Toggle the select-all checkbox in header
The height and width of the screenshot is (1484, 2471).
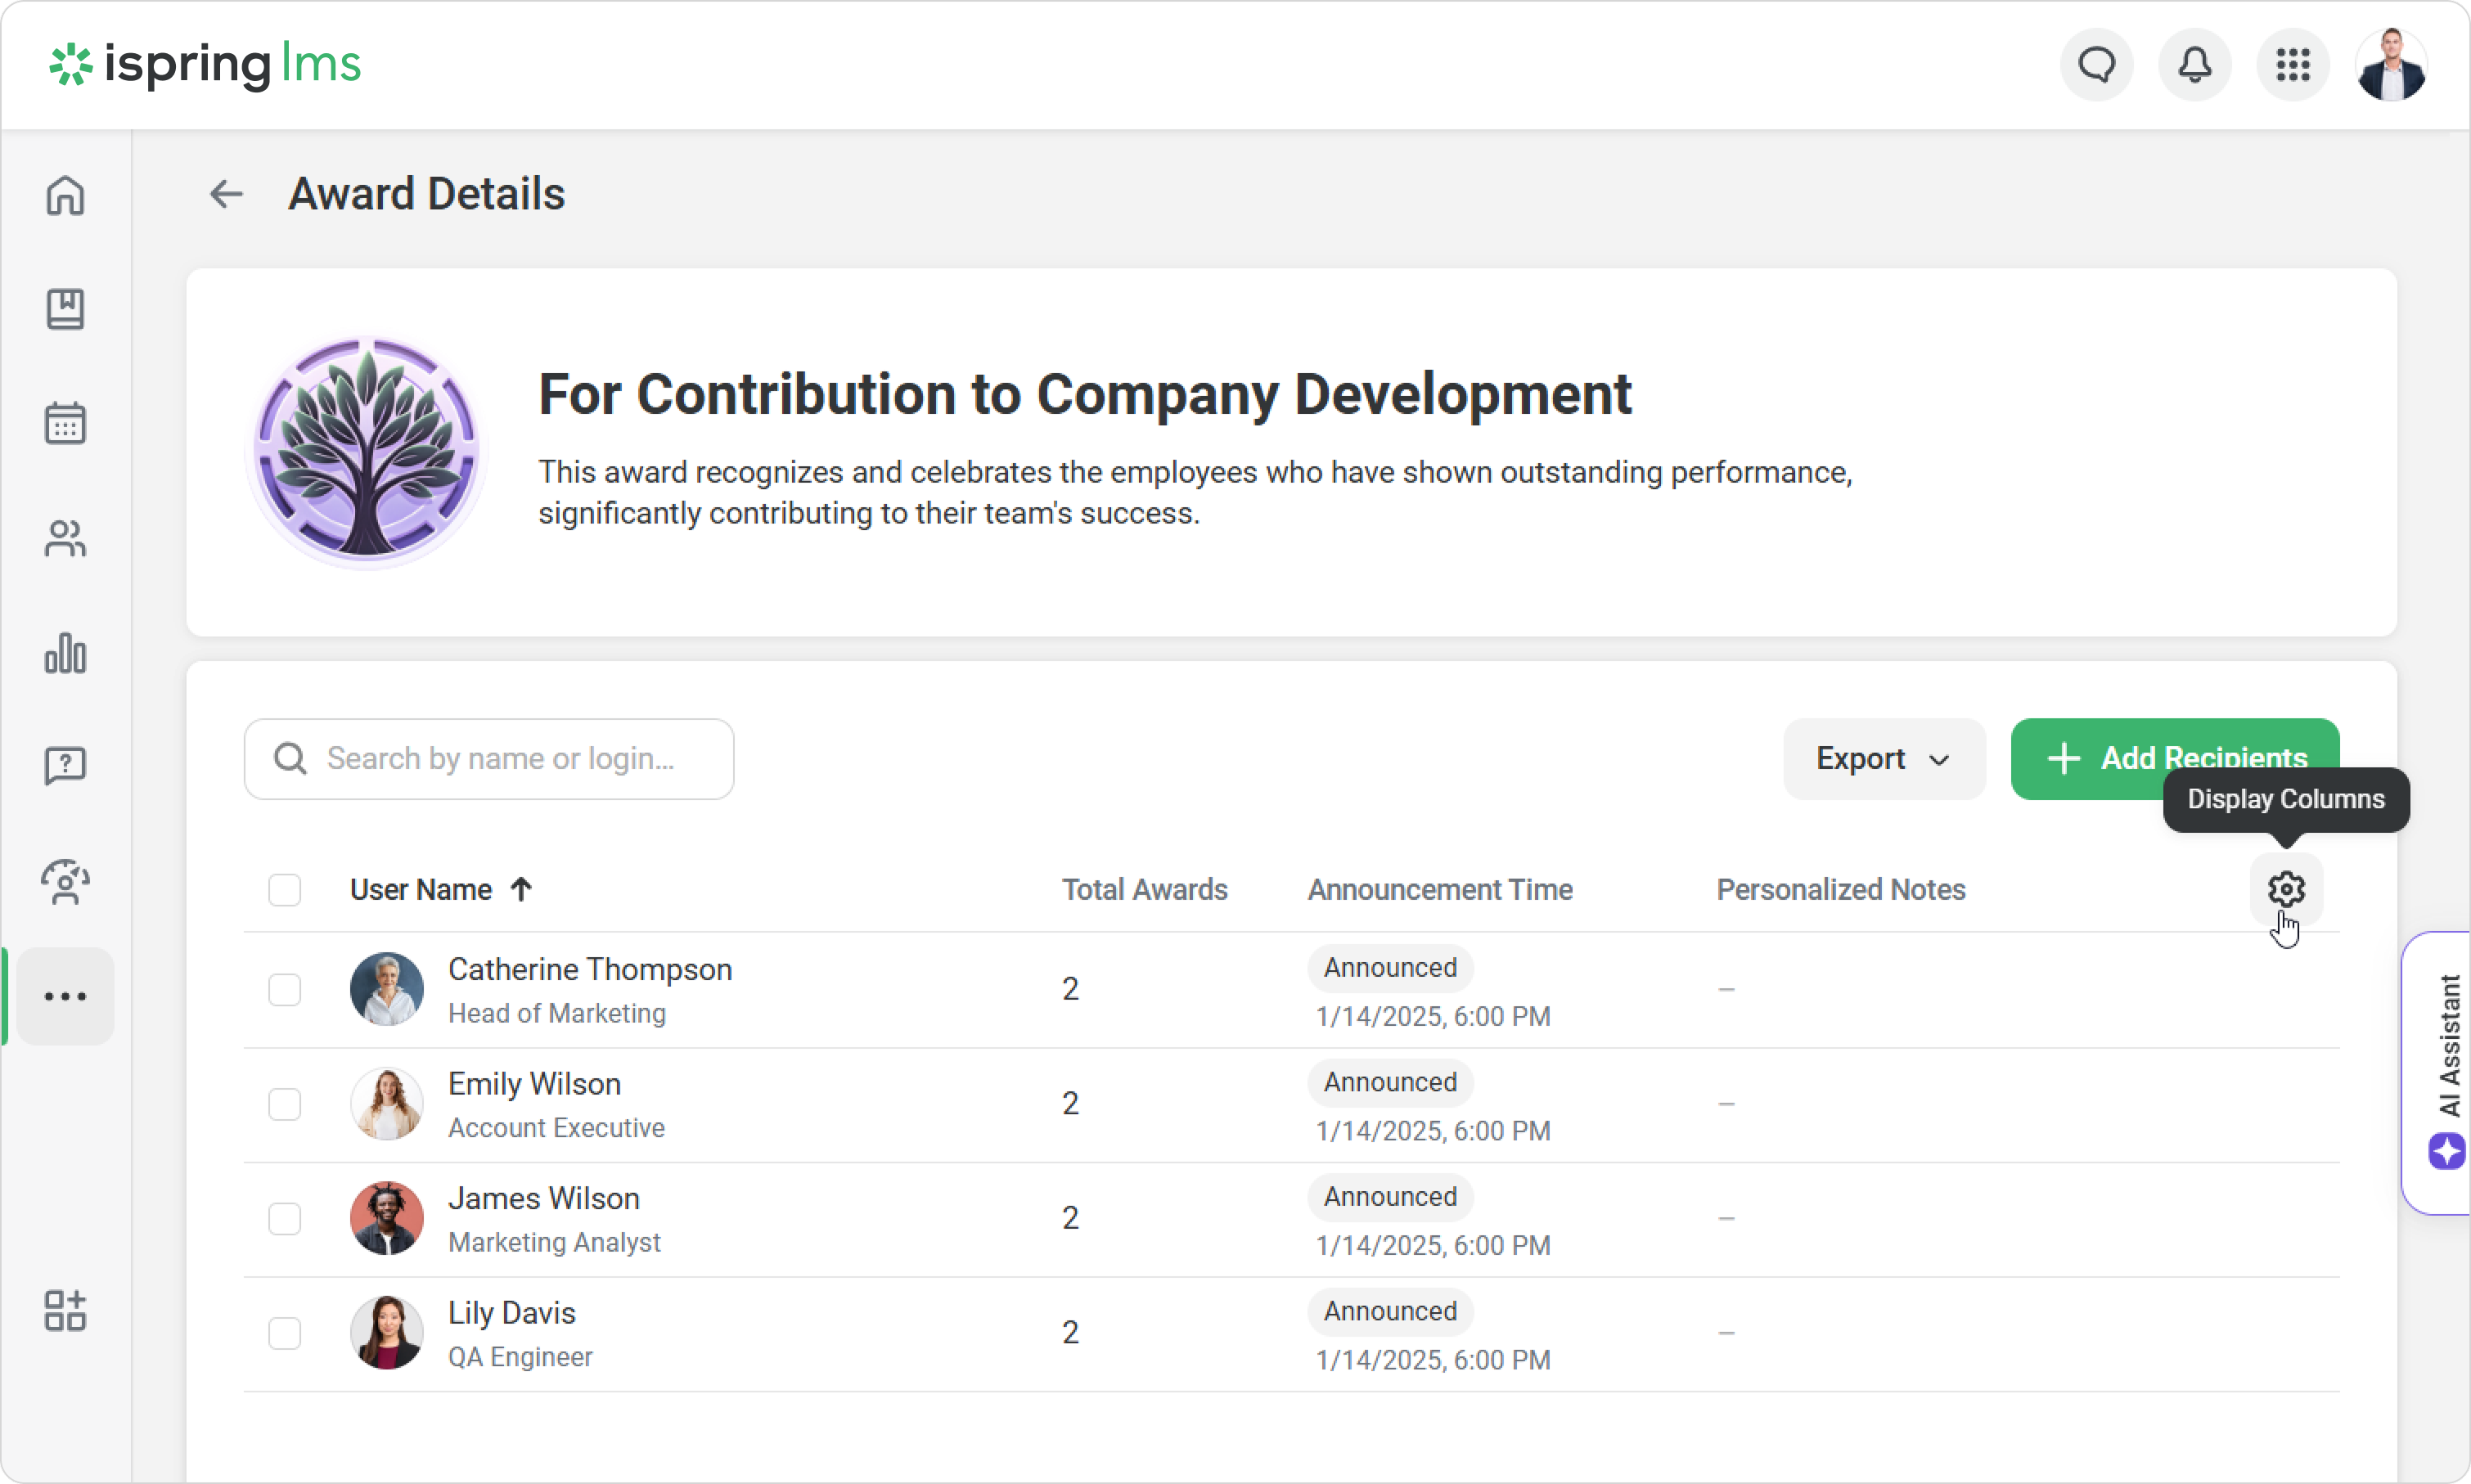tap(285, 889)
